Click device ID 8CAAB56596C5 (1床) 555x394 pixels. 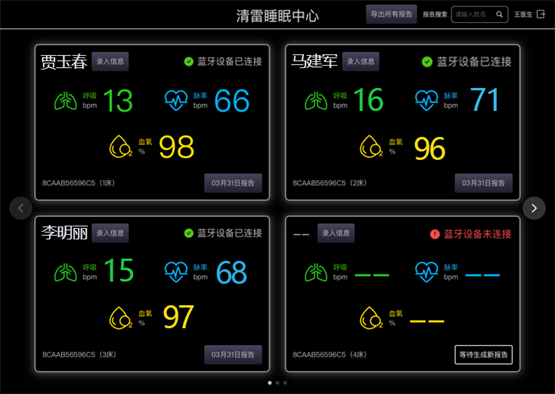tap(78, 183)
